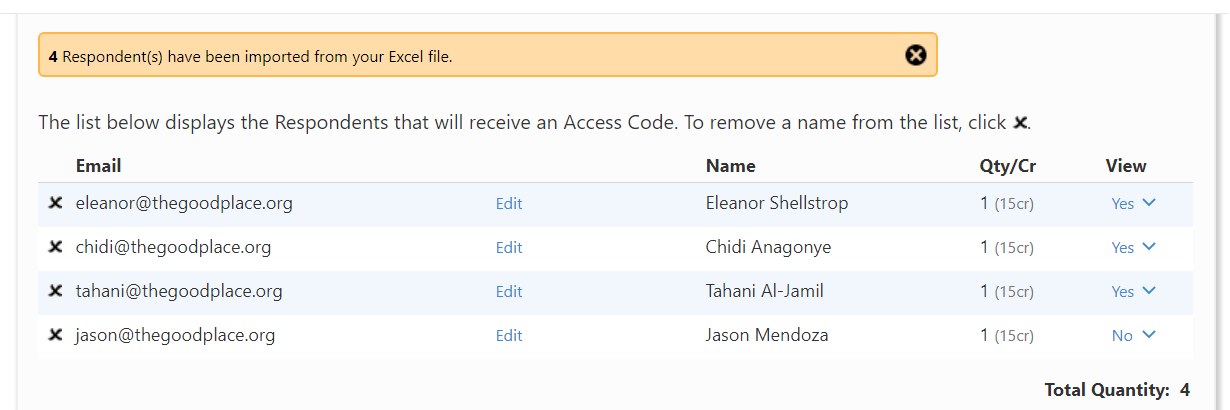Select the Email column header
1230x410 pixels.
[x=98, y=166]
